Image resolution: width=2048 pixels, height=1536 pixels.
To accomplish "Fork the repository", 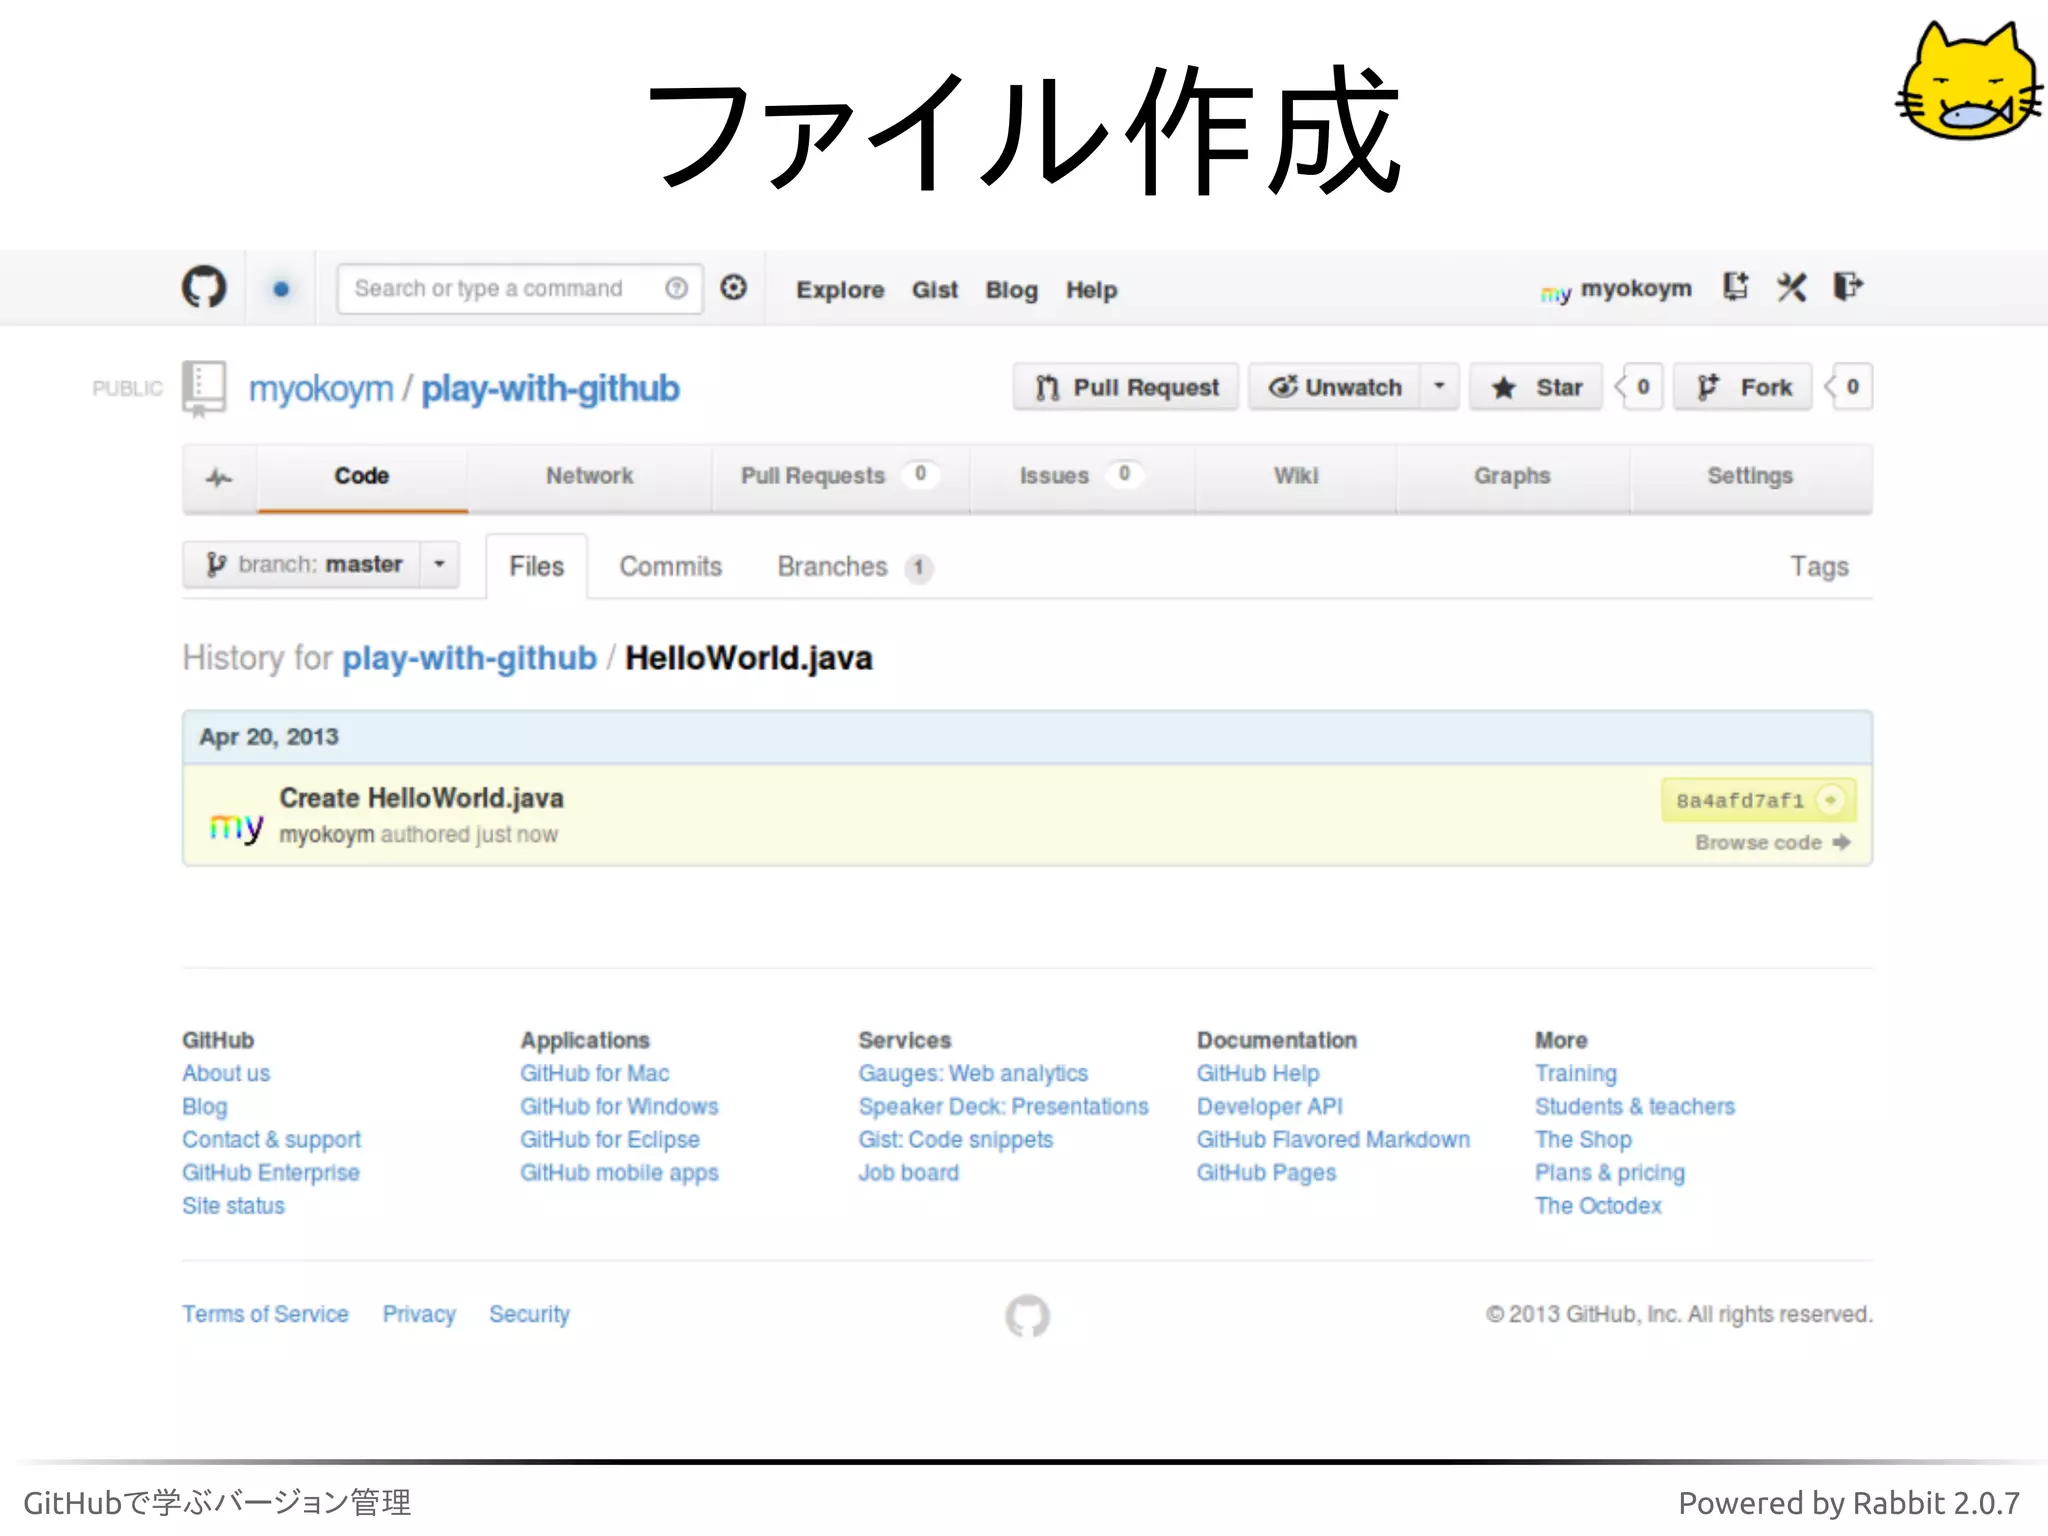I will pyautogui.click(x=1744, y=387).
